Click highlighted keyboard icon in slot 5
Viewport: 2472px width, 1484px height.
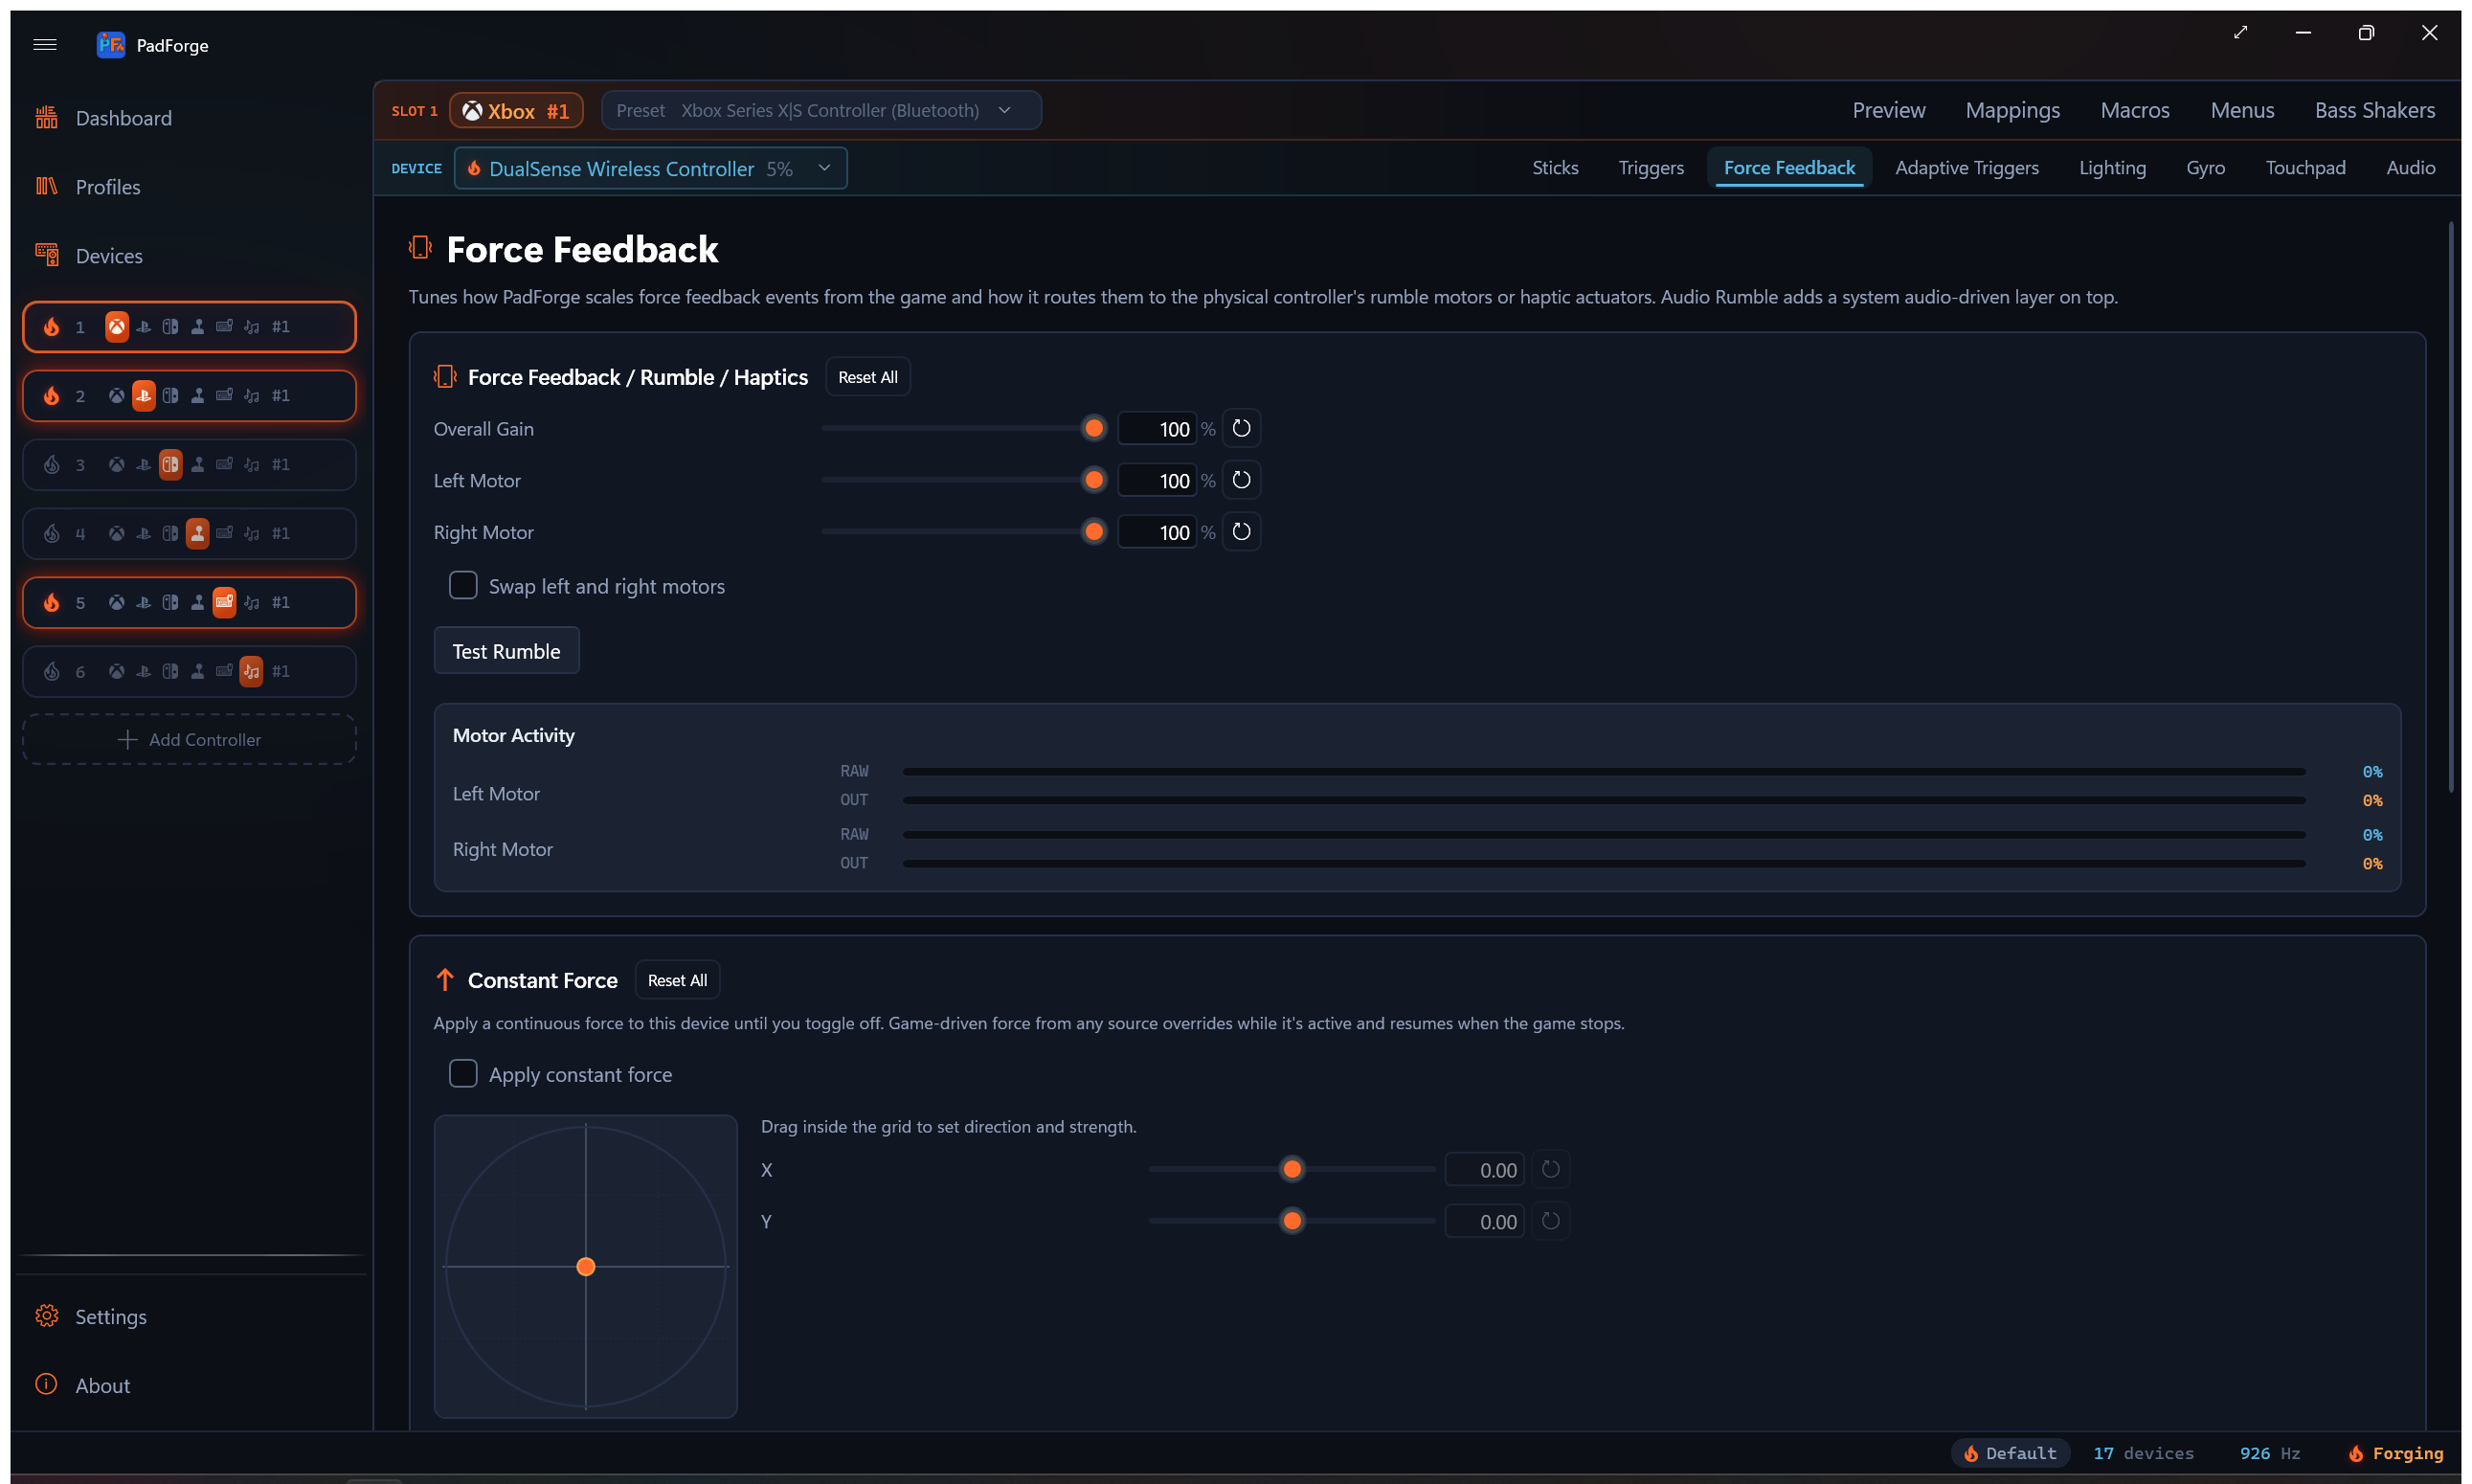225,603
